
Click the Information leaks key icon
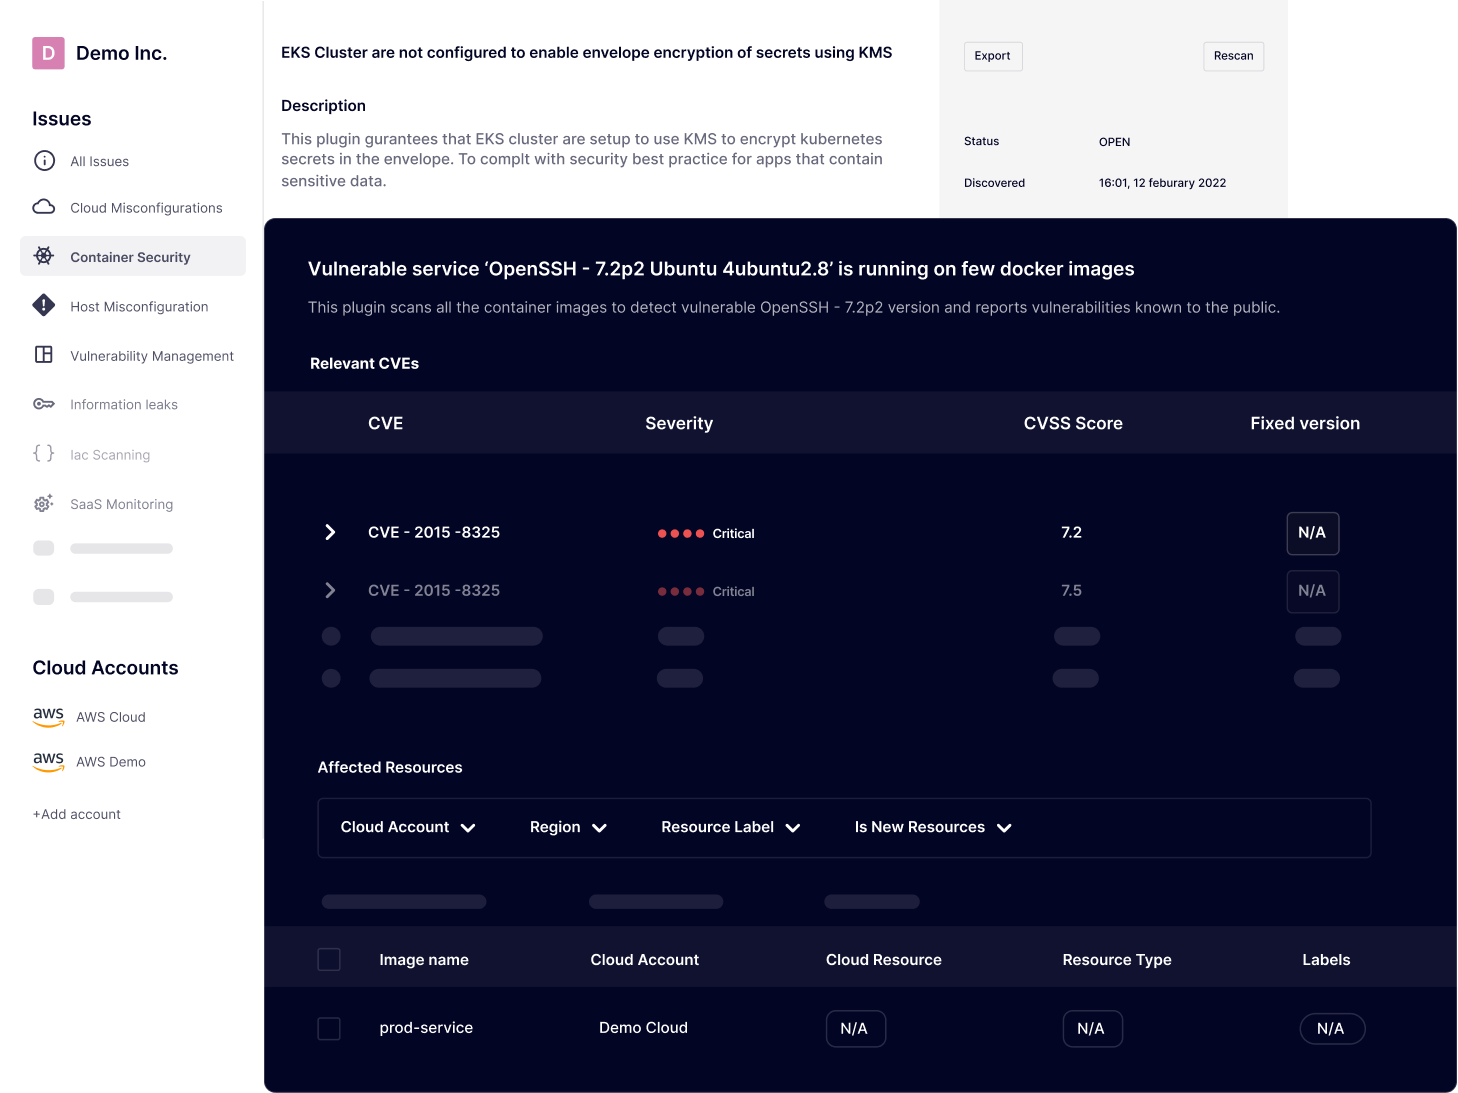click(44, 404)
